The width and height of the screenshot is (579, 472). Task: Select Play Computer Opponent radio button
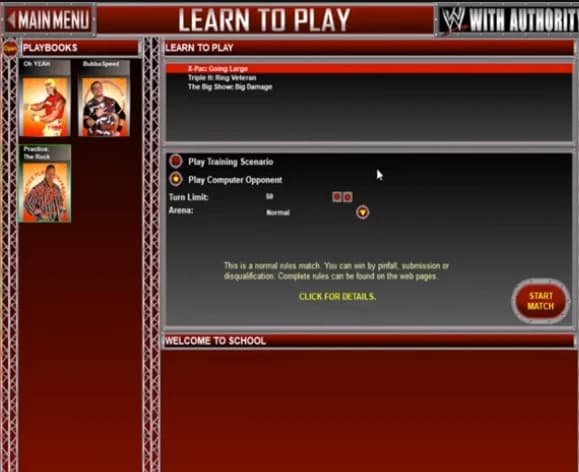(x=176, y=179)
